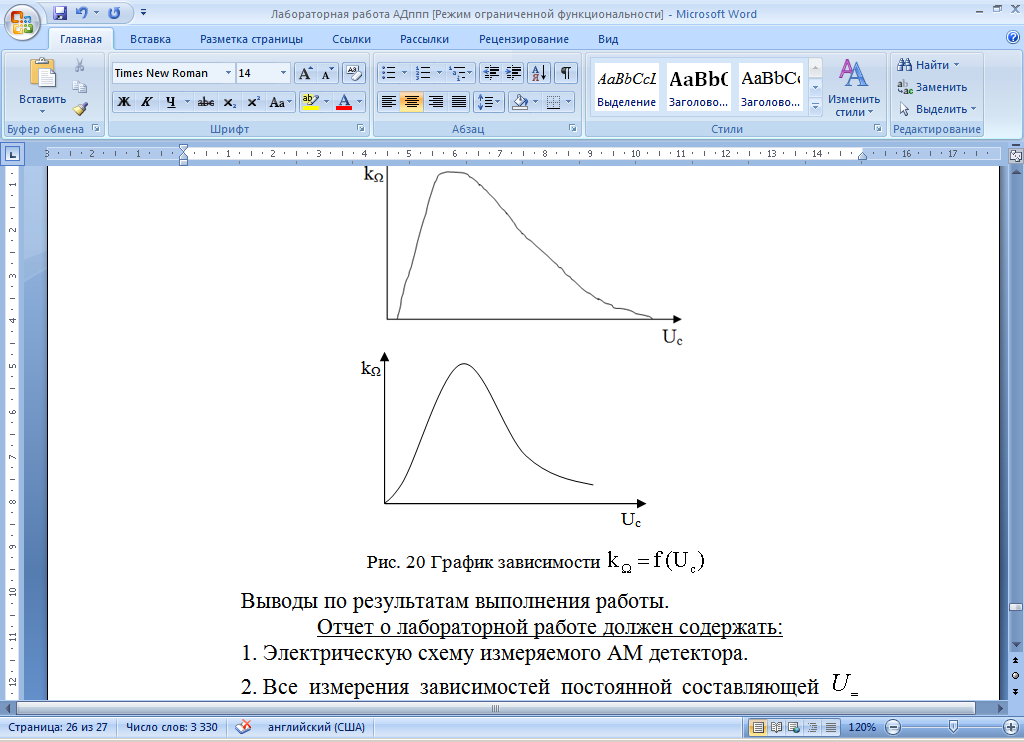Apply multilevel list formatting
Screen dimensions: 1024x742
coord(458,73)
